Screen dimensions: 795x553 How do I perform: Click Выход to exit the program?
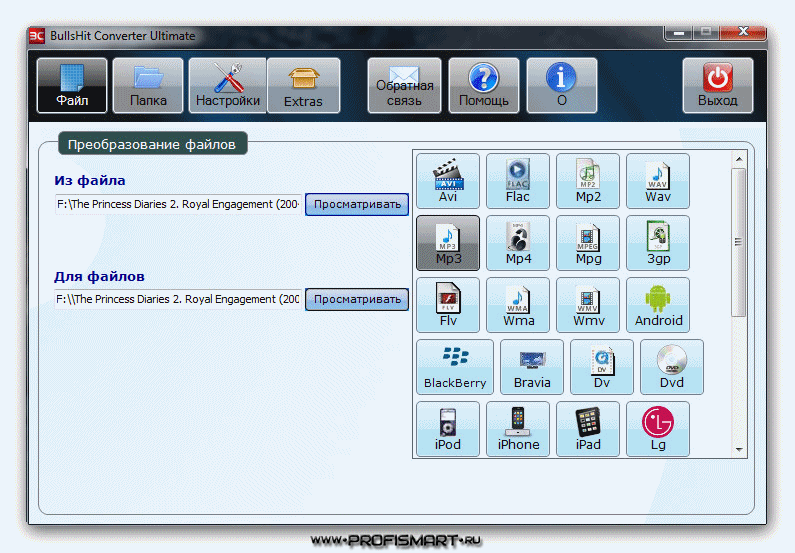[x=717, y=85]
